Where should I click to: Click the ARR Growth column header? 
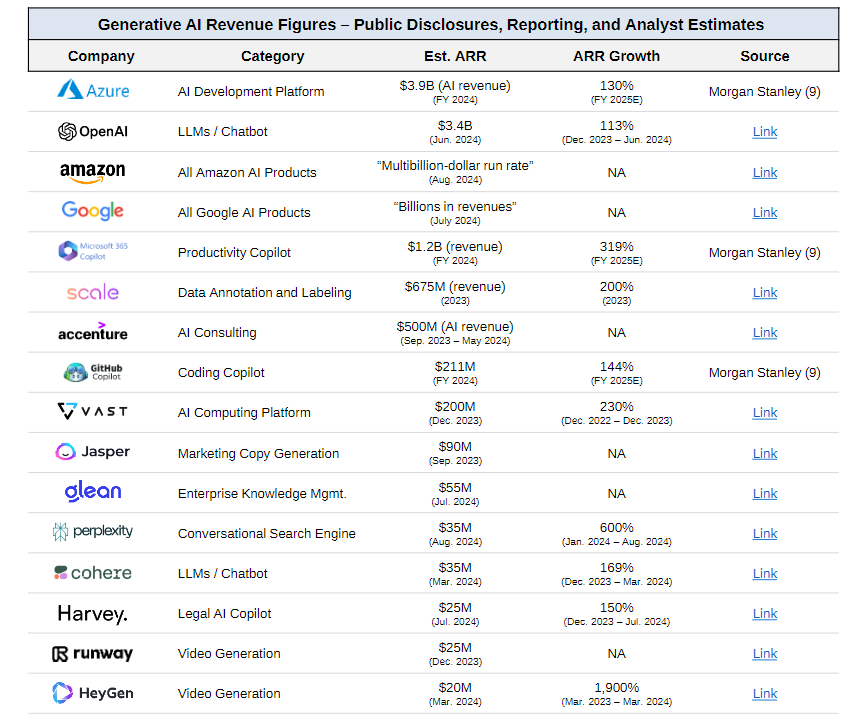(x=617, y=56)
